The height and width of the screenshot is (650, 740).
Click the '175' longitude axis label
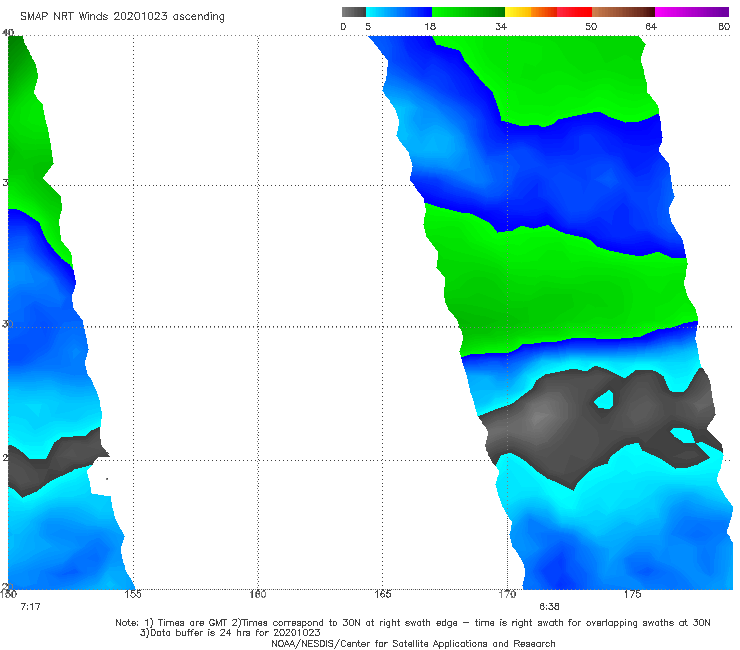pyautogui.click(x=632, y=594)
